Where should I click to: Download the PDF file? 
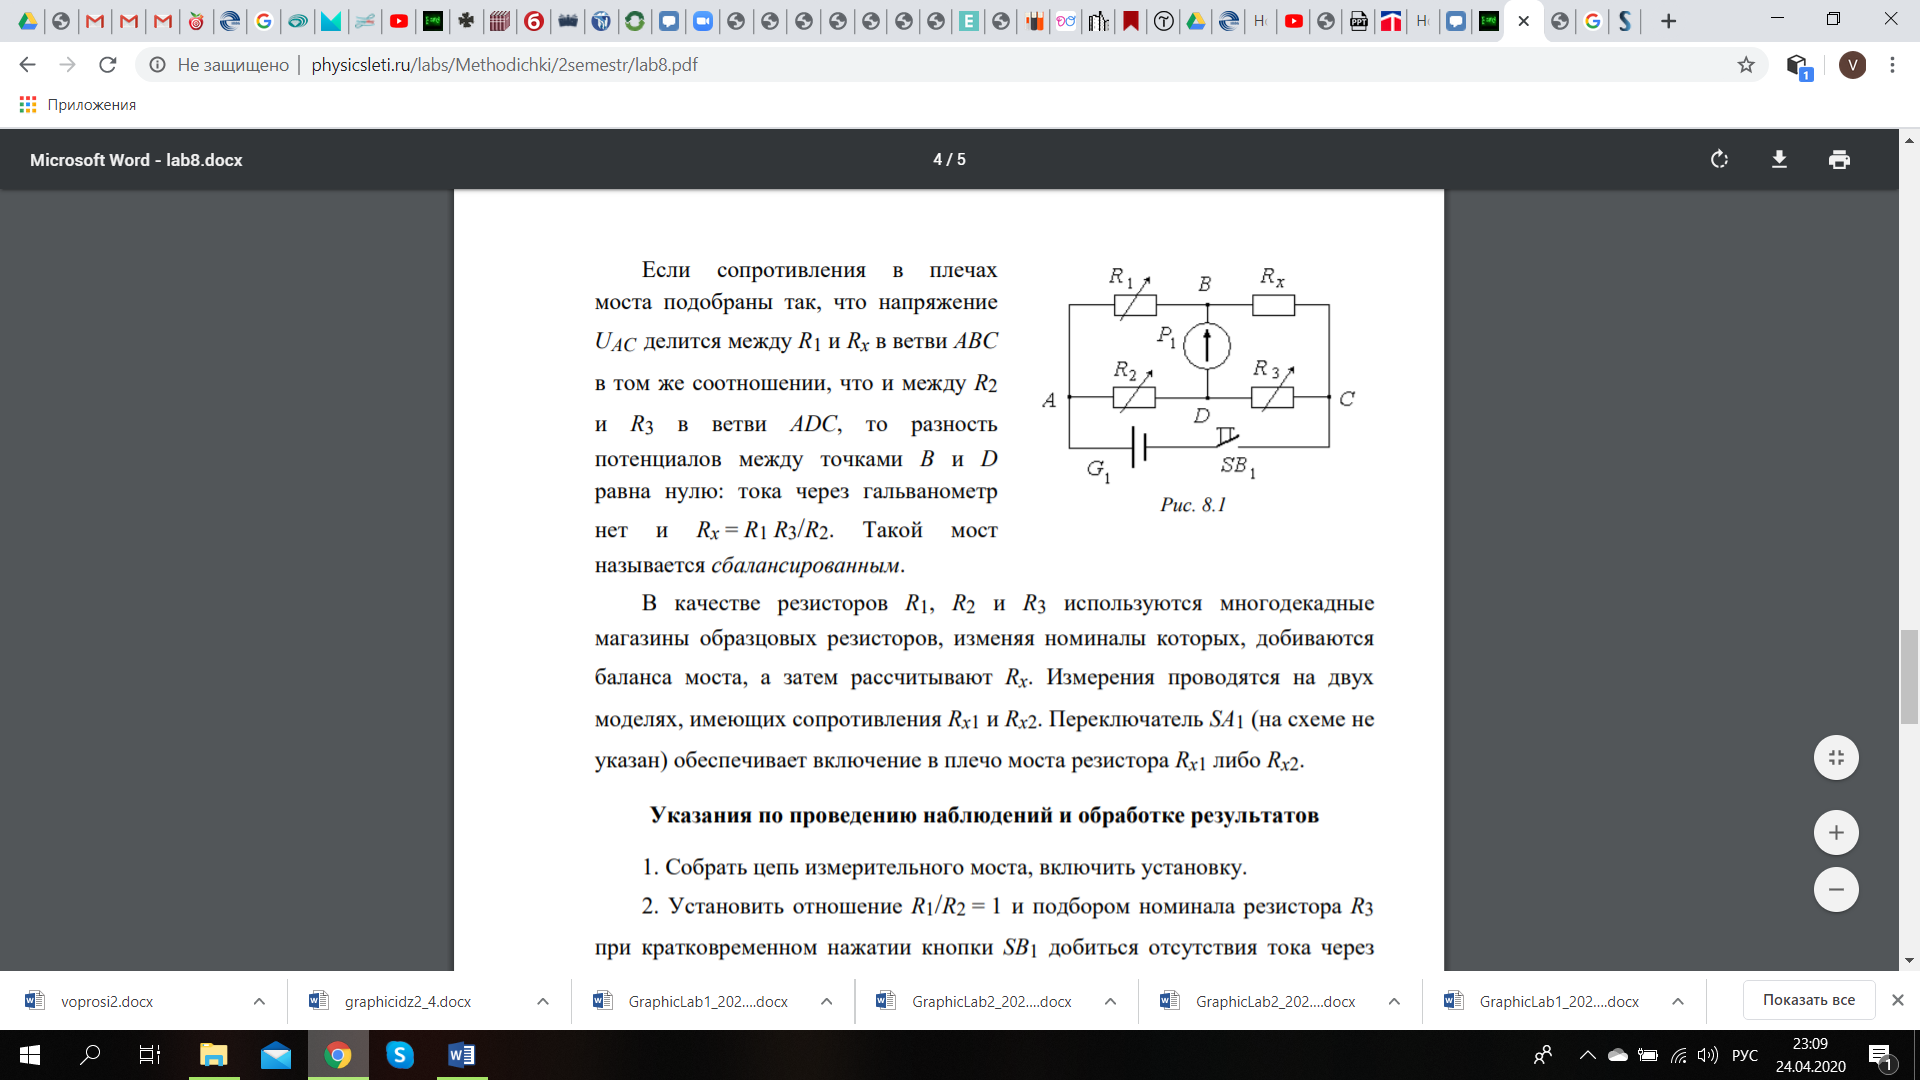tap(1779, 160)
